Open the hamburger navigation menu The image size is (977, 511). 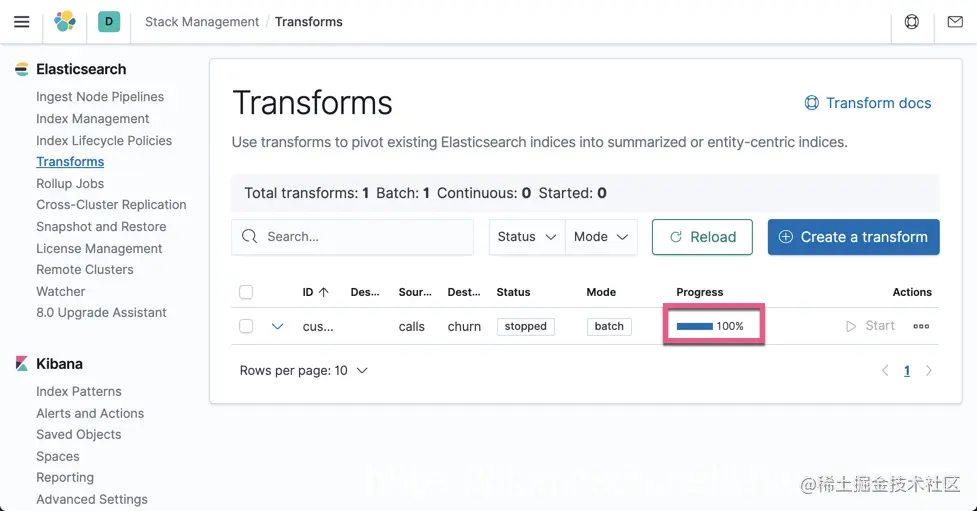(x=22, y=22)
